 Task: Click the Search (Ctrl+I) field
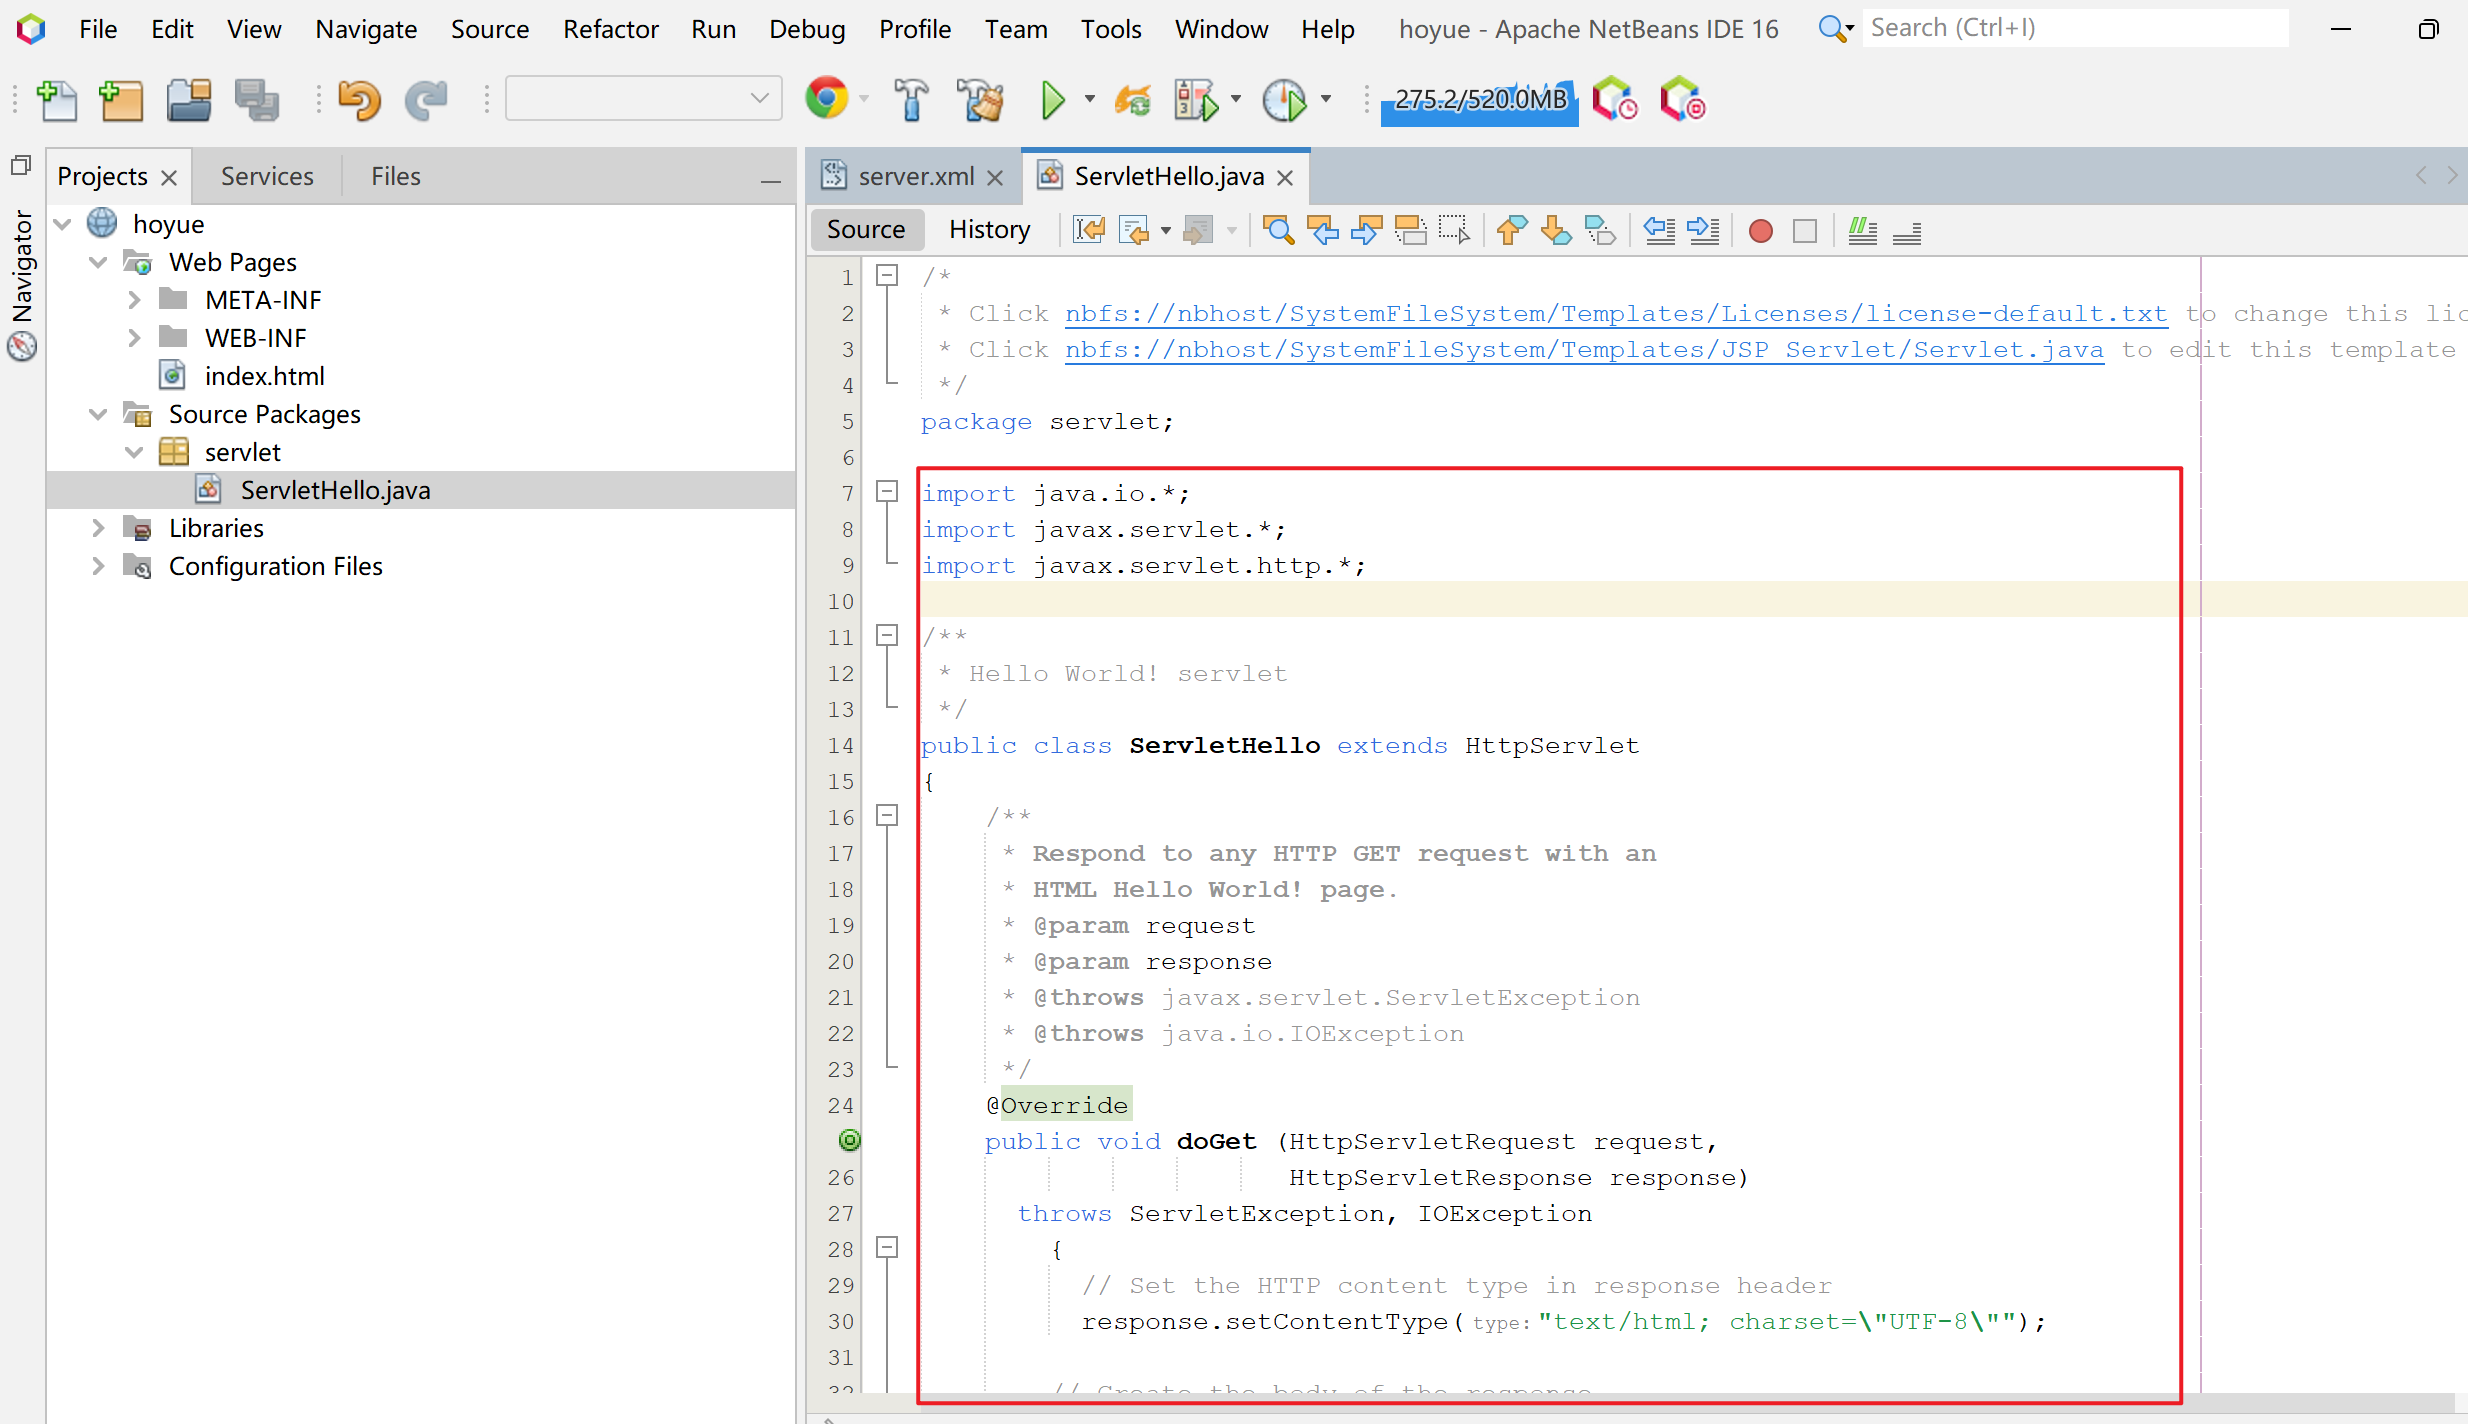click(2074, 28)
